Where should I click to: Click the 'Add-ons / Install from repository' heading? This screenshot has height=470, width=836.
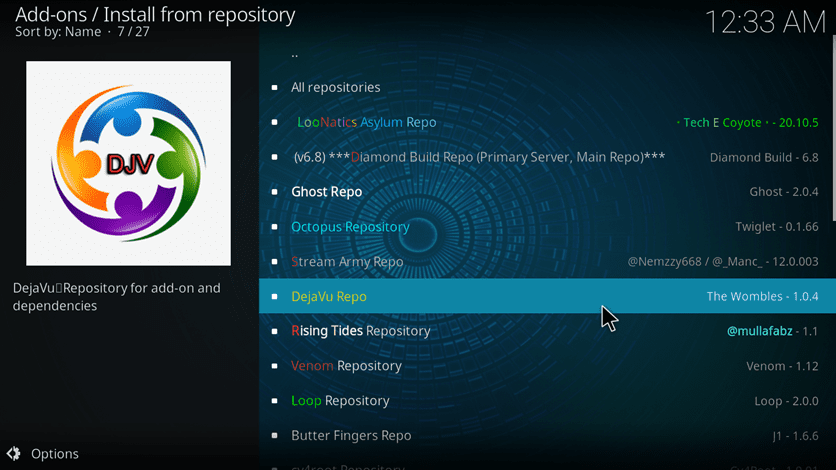(155, 14)
